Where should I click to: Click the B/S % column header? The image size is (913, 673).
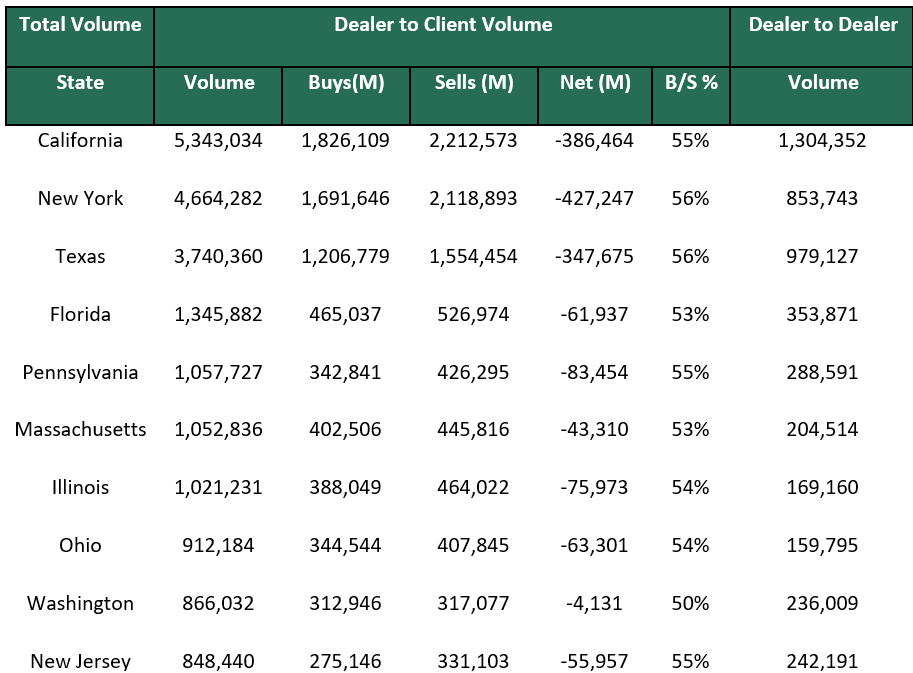pos(691,83)
